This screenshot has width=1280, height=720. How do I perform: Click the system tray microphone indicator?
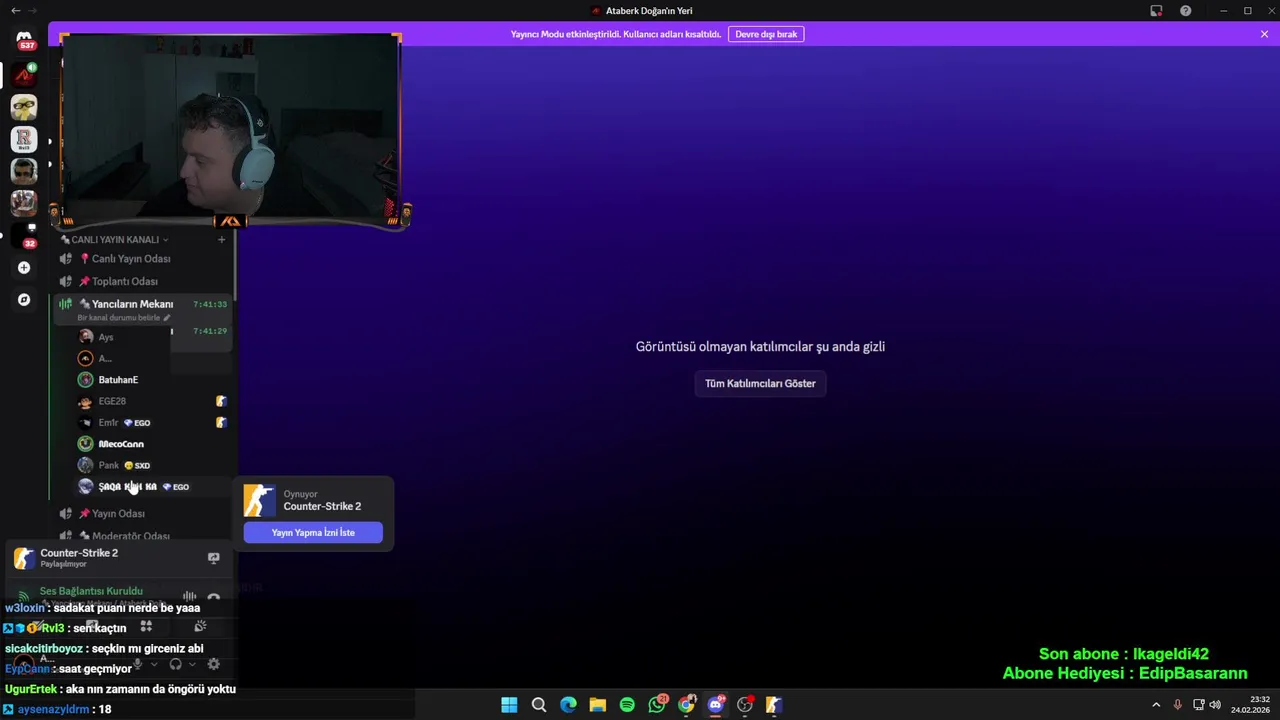point(1178,705)
